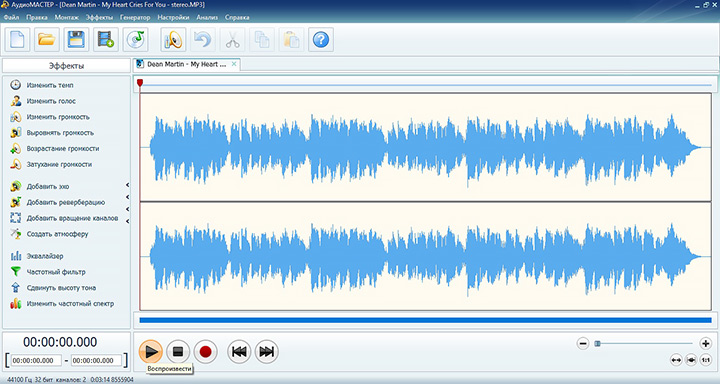
Task: Choose Добавить вращение каналов effect
Action: pos(73,218)
